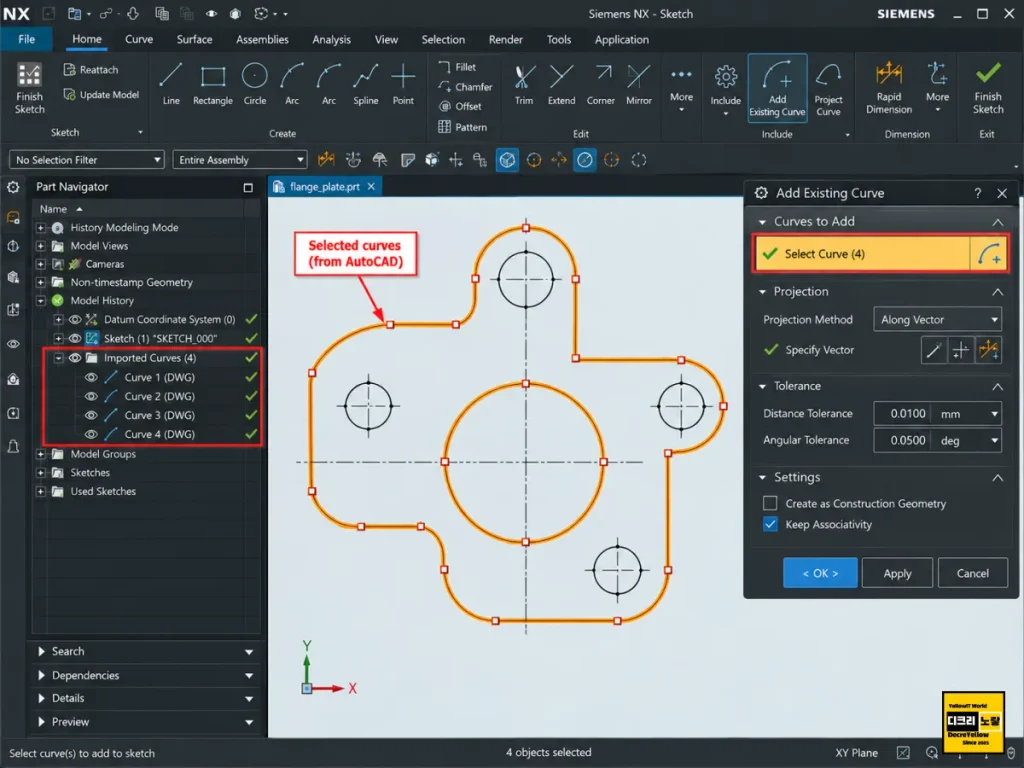This screenshot has height=768, width=1024.
Task: Click the Project Curve tool
Action: (828, 89)
